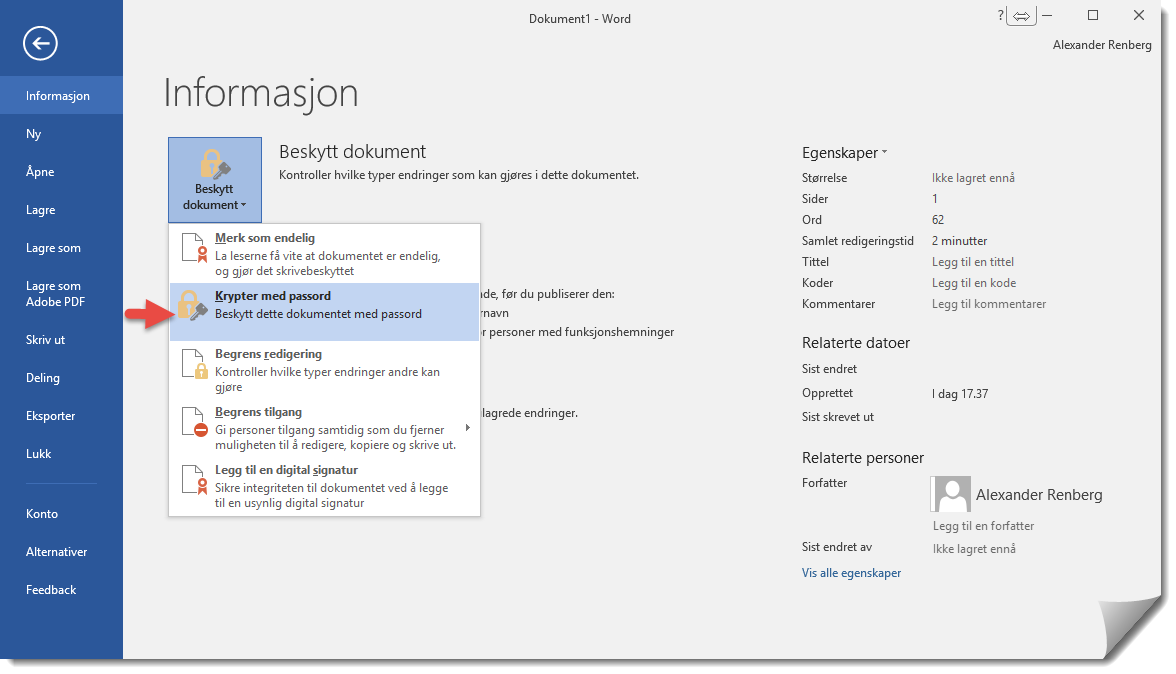Go to the Eksporter section
1176x674 pixels.
point(50,416)
